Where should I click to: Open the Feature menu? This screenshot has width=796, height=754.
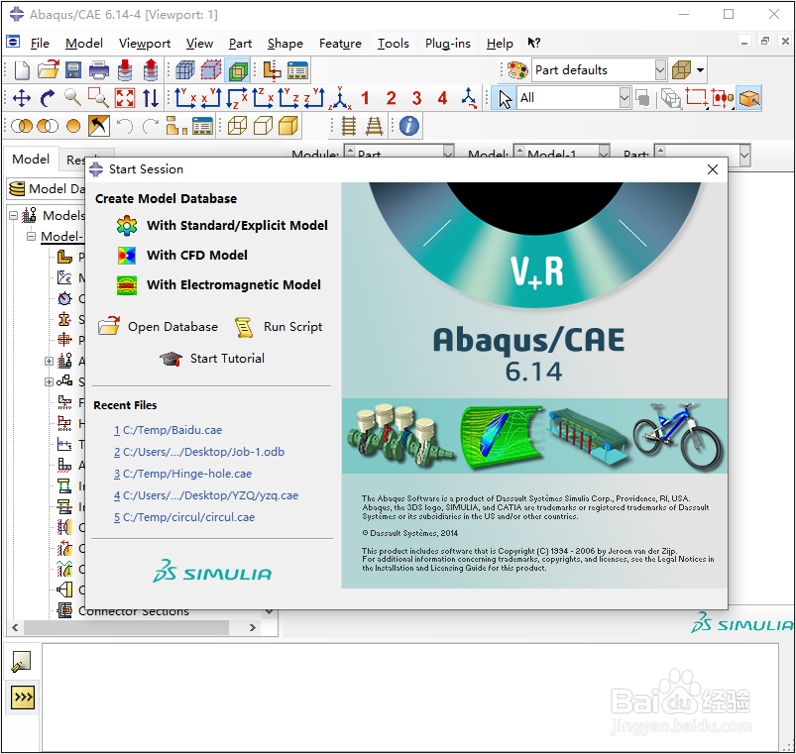coord(340,44)
